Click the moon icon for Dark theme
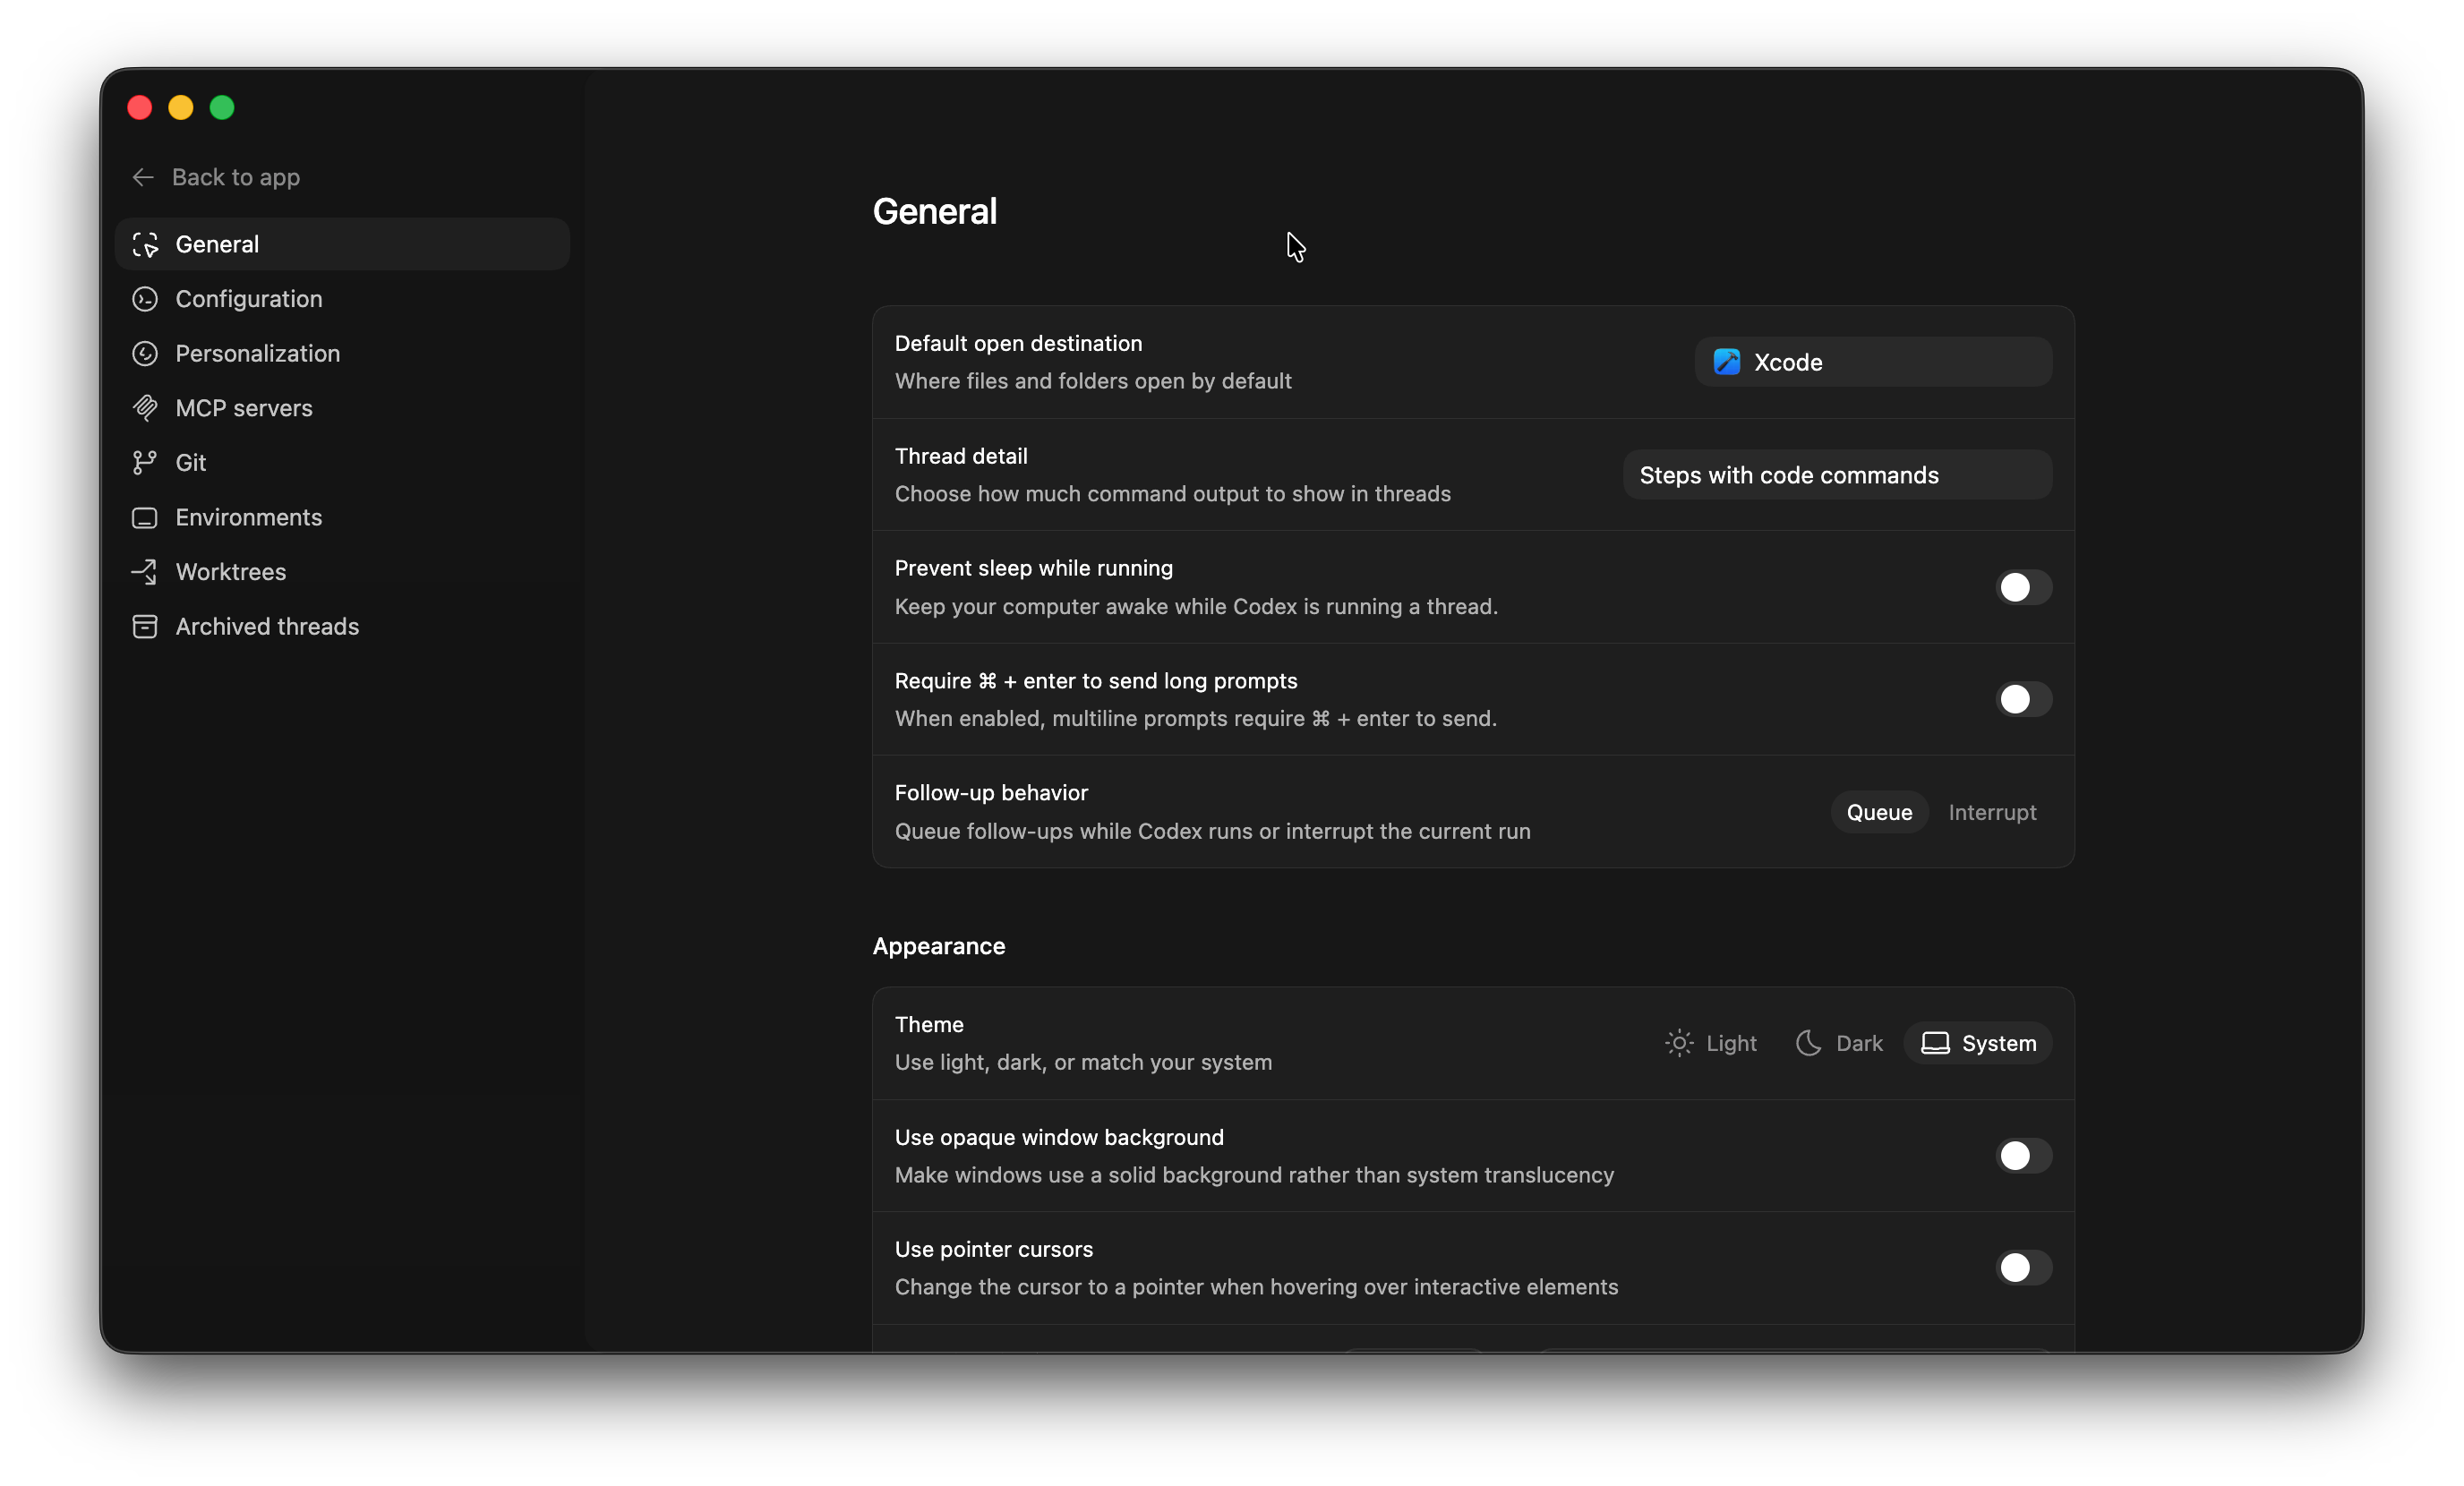Screen dimensions: 2464x1486 [x=1808, y=1043]
